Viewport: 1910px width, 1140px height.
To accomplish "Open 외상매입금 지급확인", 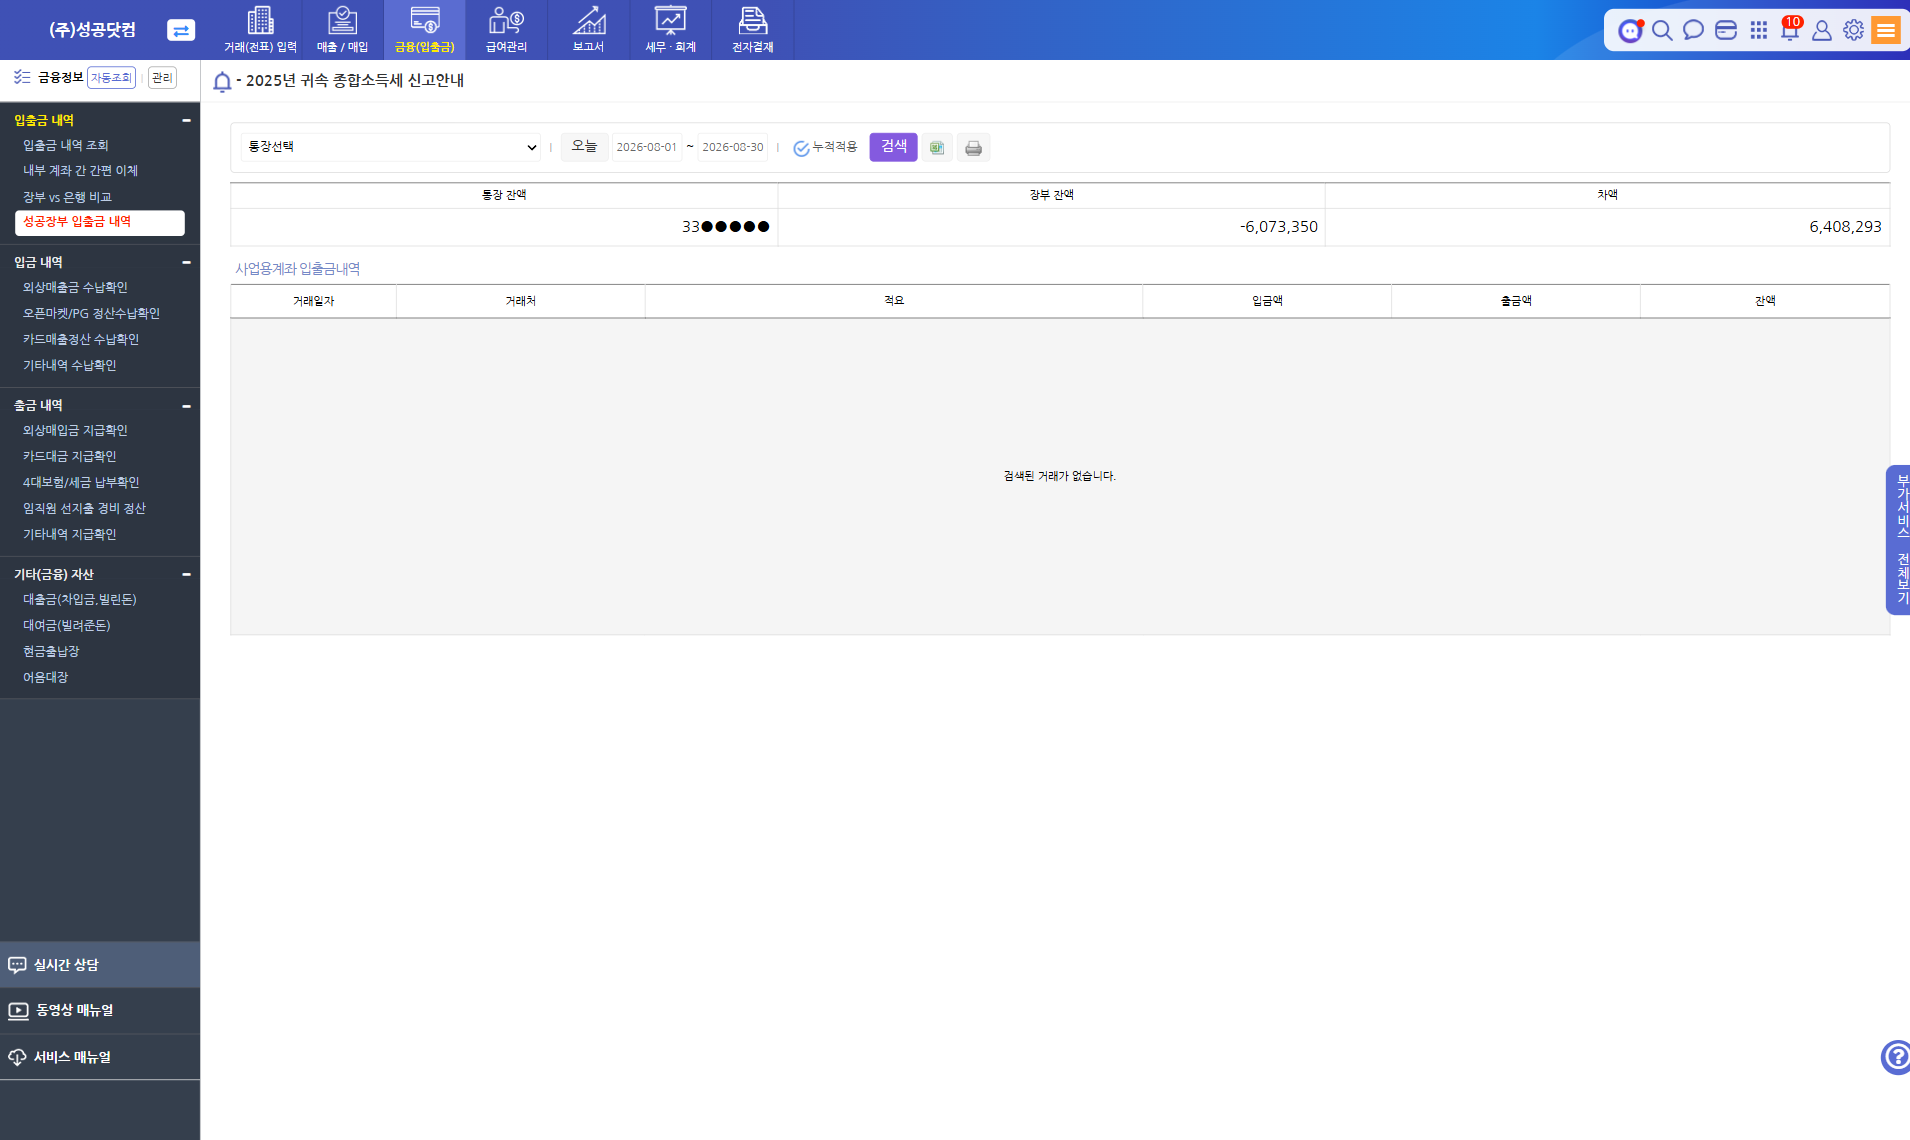I will pyautogui.click(x=75, y=430).
